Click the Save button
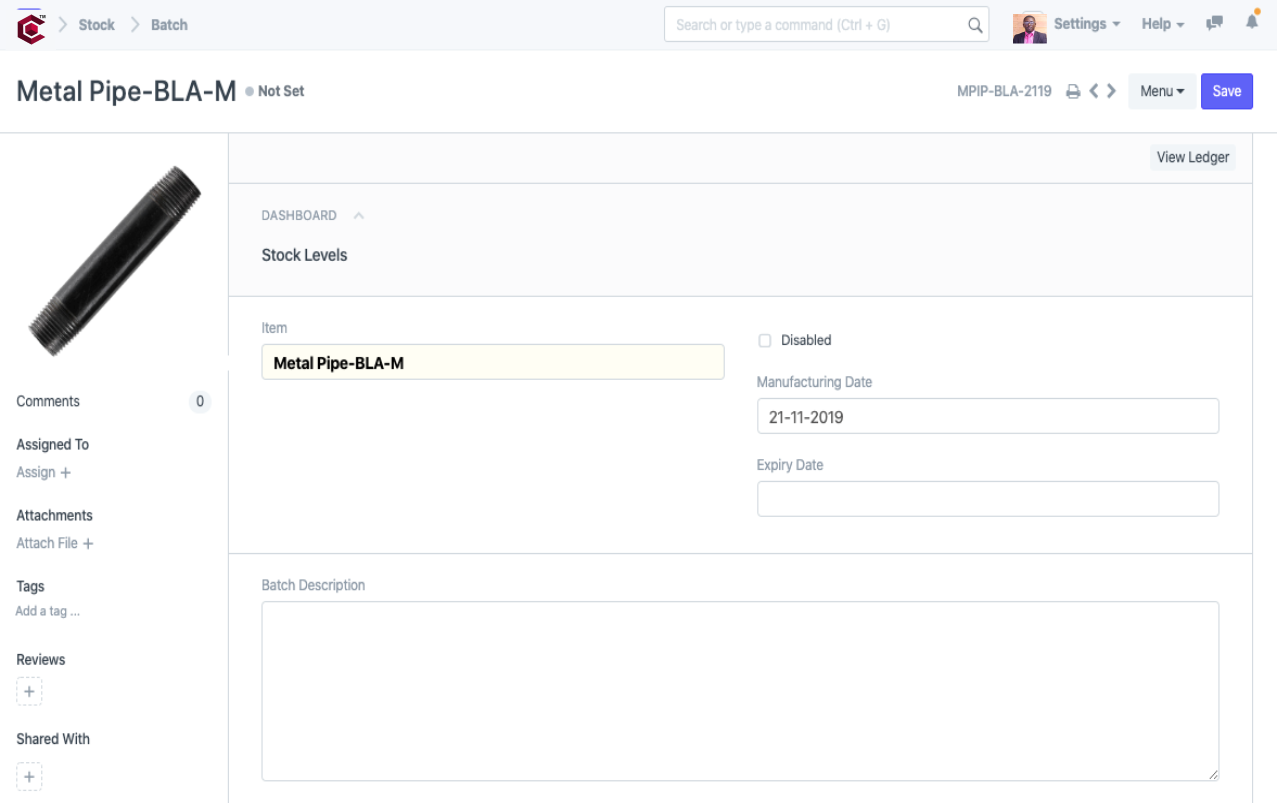This screenshot has height=803, width=1277. [x=1226, y=91]
